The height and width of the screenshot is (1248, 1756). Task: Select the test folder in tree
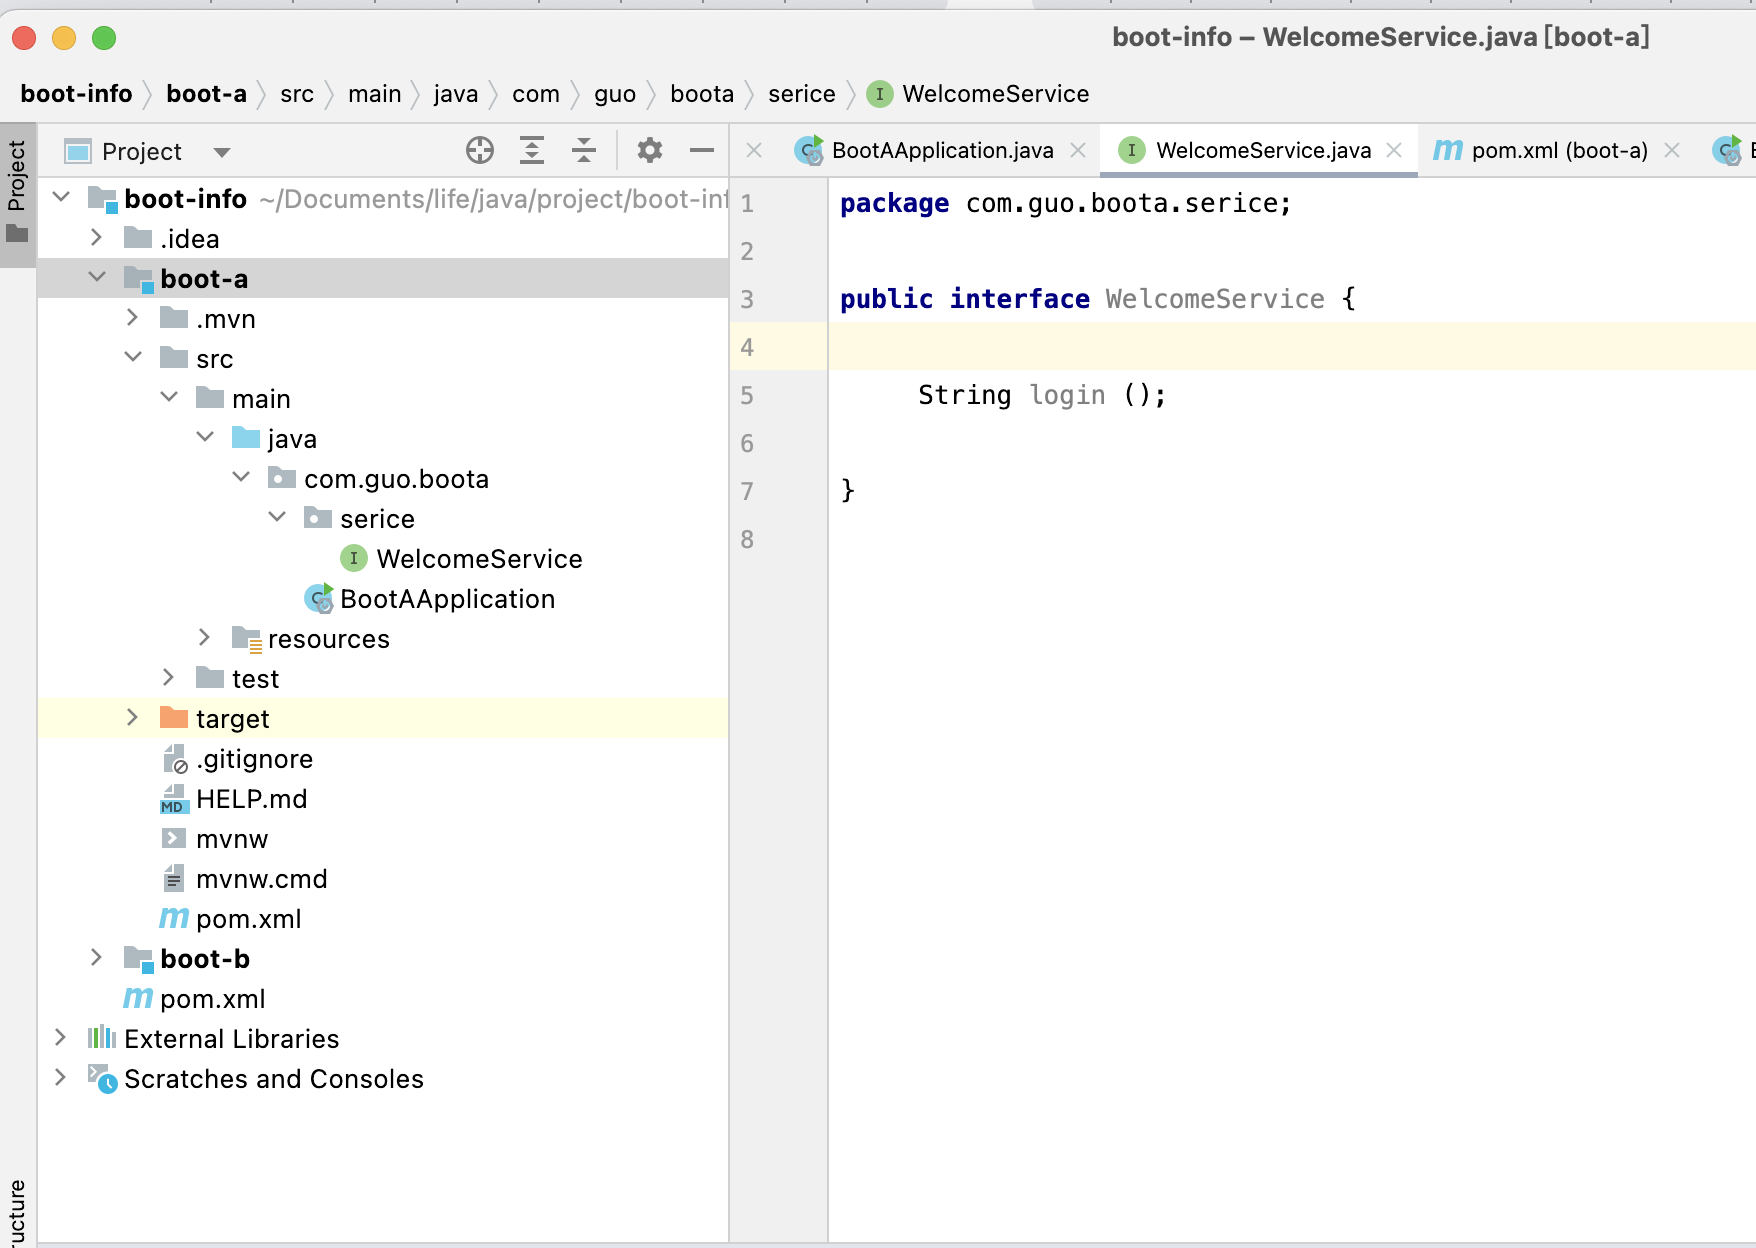tap(255, 678)
